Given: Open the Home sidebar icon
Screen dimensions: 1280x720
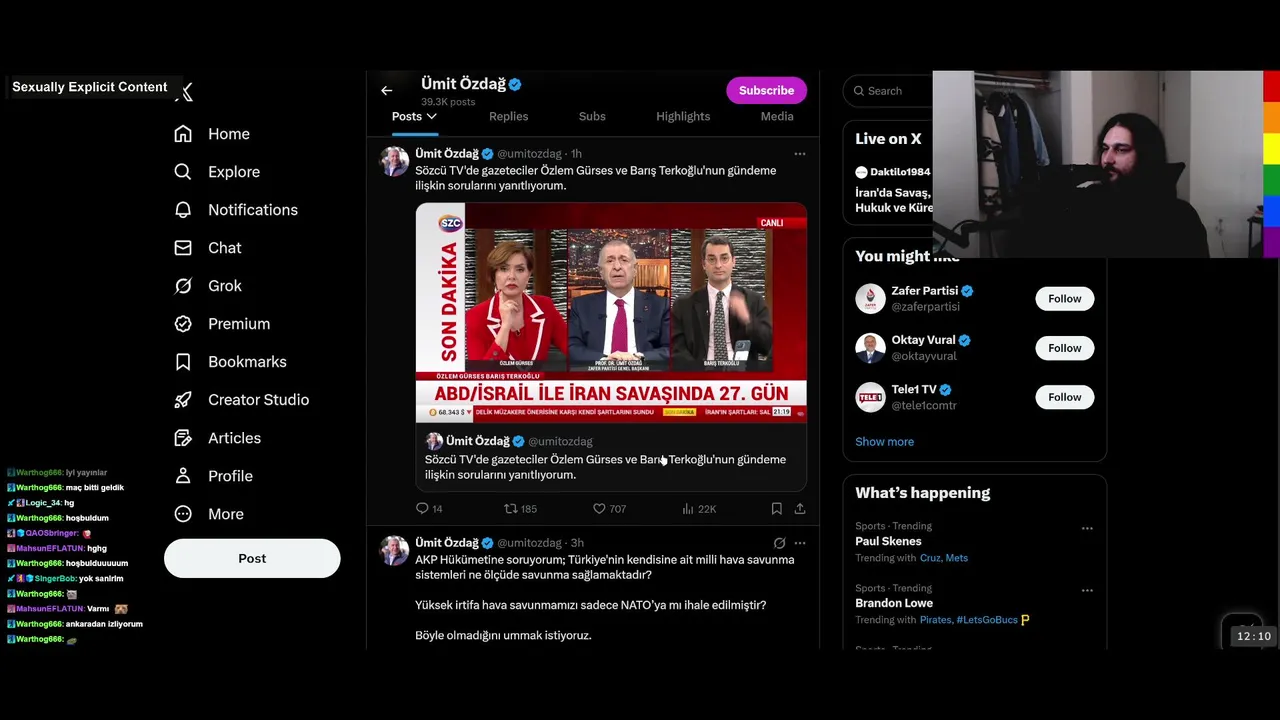Looking at the screenshot, I should pyautogui.click(x=183, y=134).
